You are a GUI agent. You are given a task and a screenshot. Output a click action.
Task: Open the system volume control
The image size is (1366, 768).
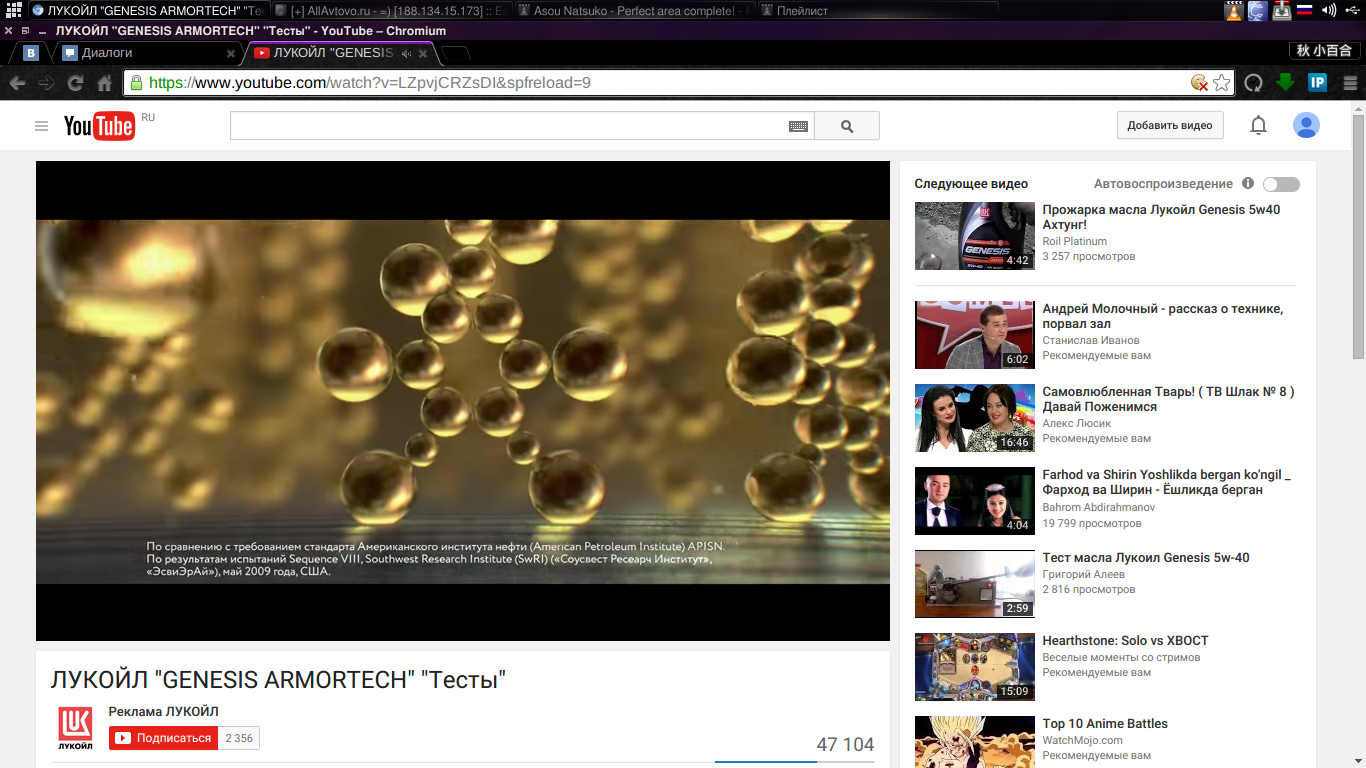pyautogui.click(x=1329, y=10)
